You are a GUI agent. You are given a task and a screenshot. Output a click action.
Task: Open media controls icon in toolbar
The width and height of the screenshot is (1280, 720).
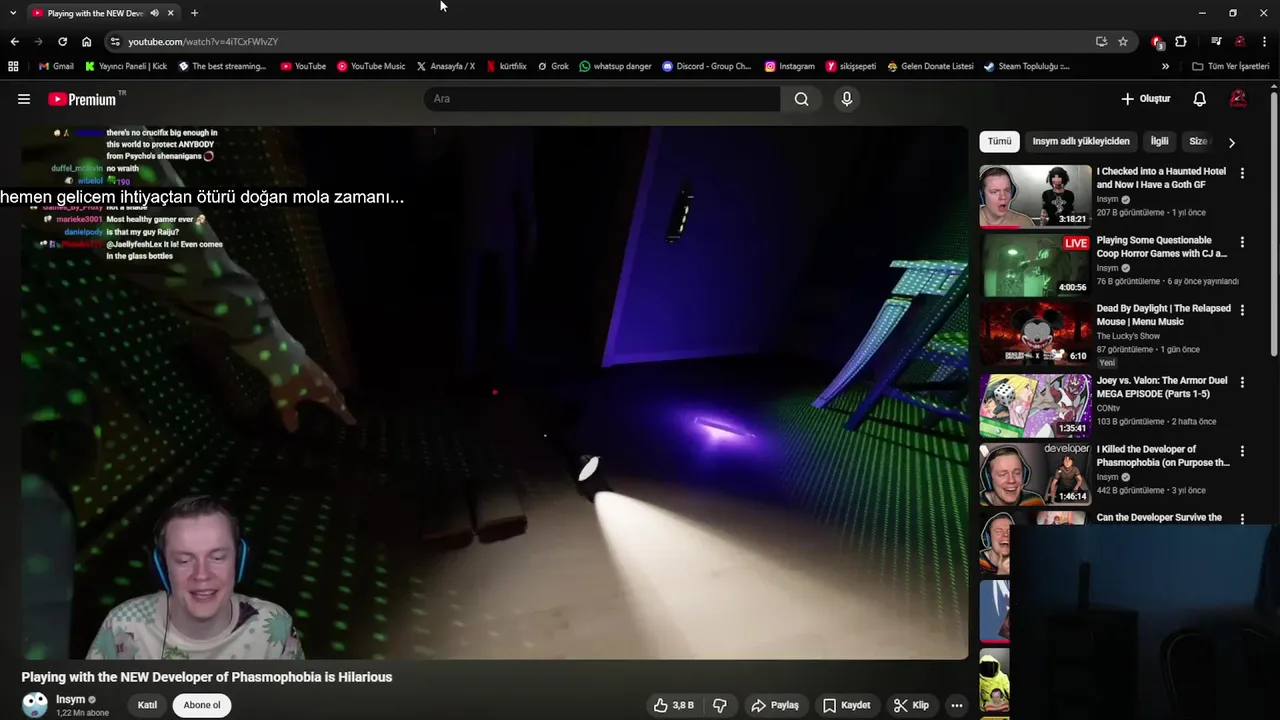(1216, 42)
